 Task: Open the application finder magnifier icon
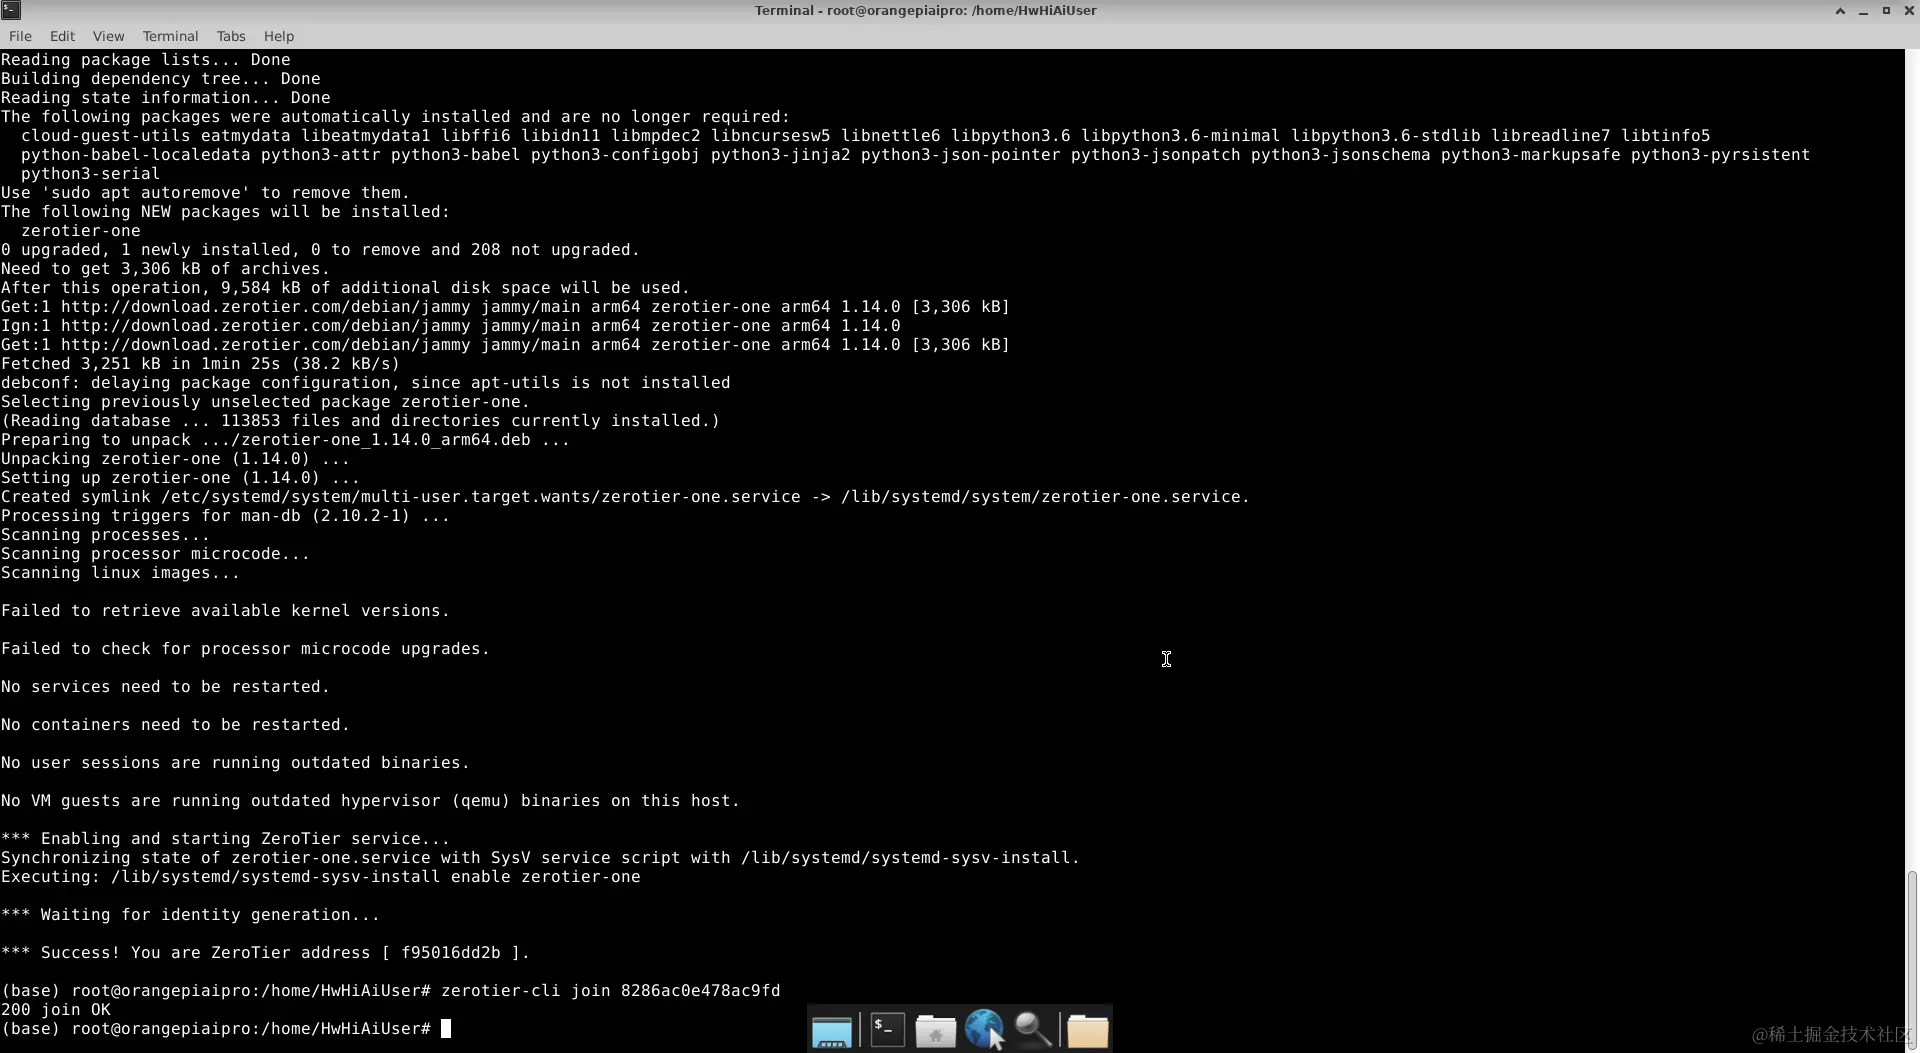click(x=1033, y=1029)
